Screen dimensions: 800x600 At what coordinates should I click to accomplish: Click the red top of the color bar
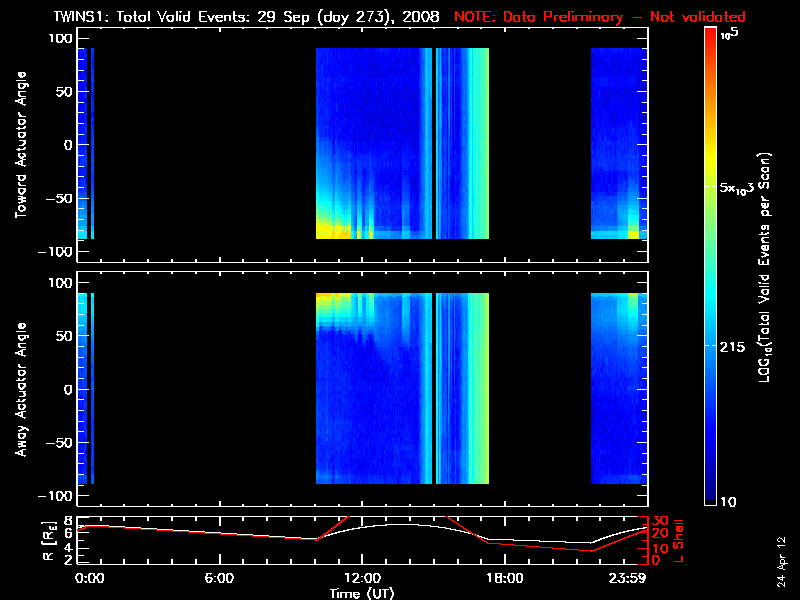[x=711, y=36]
